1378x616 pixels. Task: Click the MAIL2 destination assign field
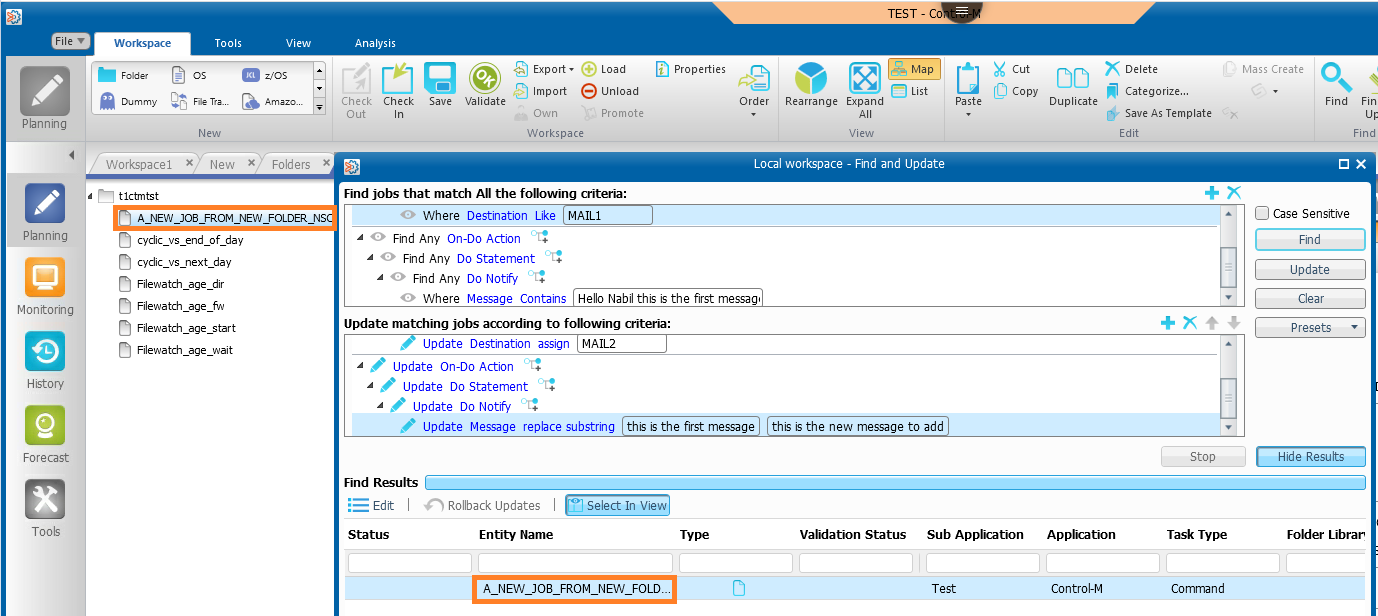621,343
